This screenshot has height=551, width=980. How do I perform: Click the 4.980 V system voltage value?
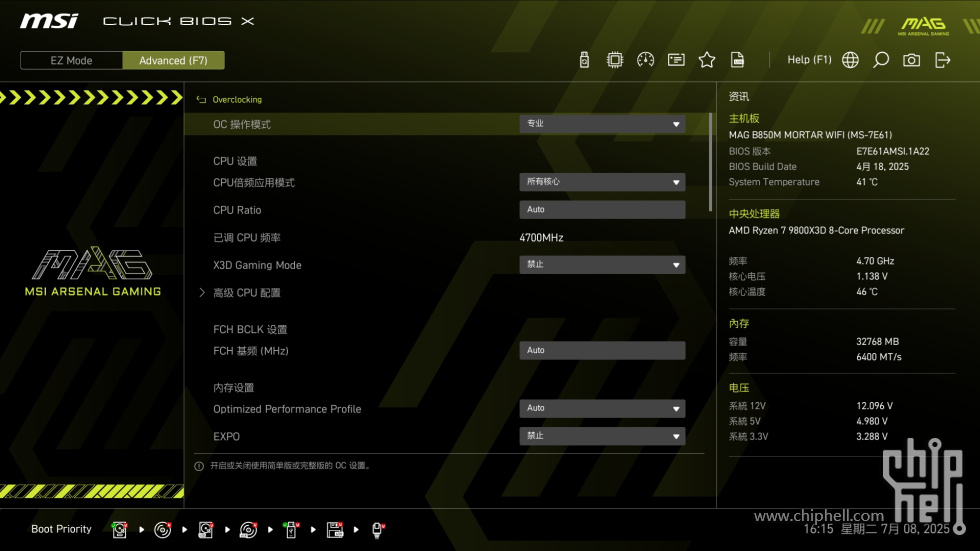coord(872,422)
